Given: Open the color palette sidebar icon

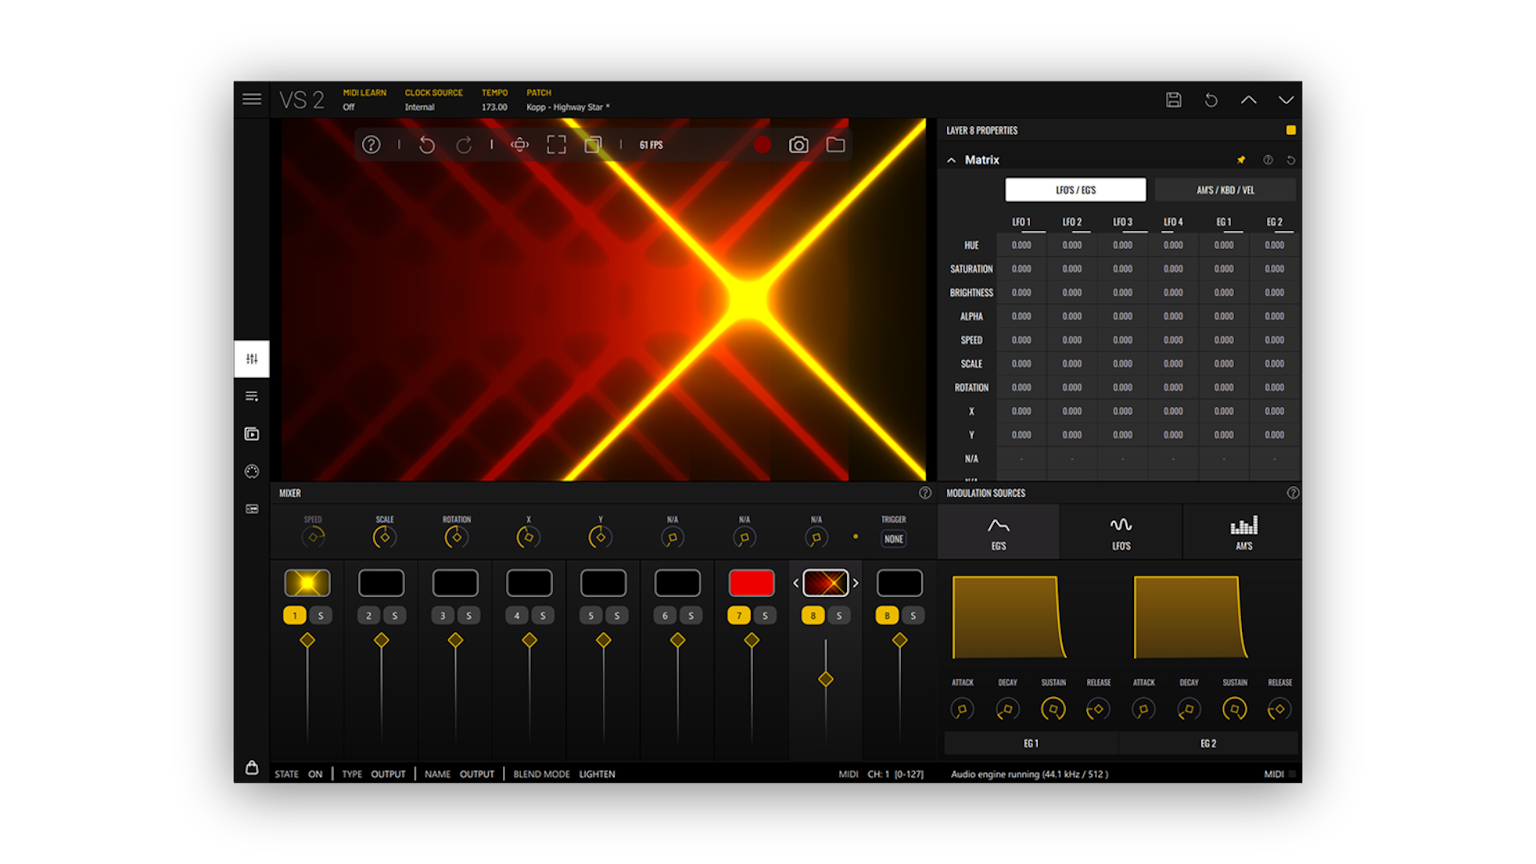Looking at the screenshot, I should point(252,472).
